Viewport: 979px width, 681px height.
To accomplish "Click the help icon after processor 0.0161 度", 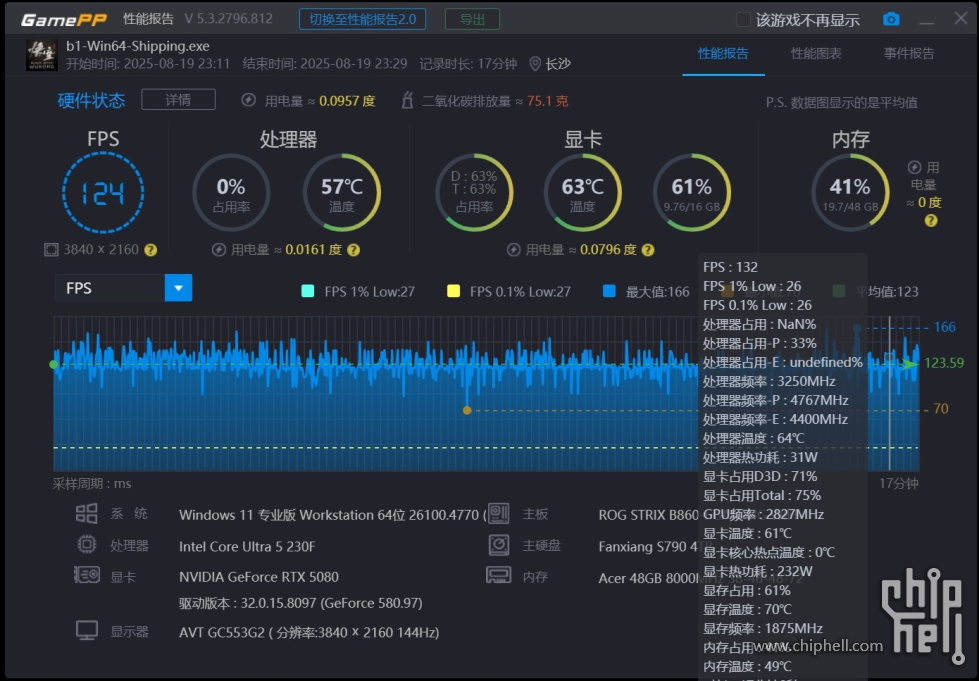I will pos(353,250).
